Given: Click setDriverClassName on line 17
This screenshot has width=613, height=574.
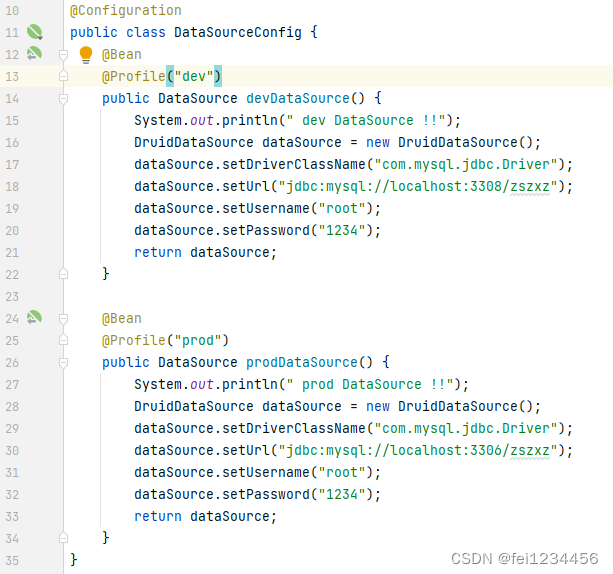Looking at the screenshot, I should click(x=293, y=164).
